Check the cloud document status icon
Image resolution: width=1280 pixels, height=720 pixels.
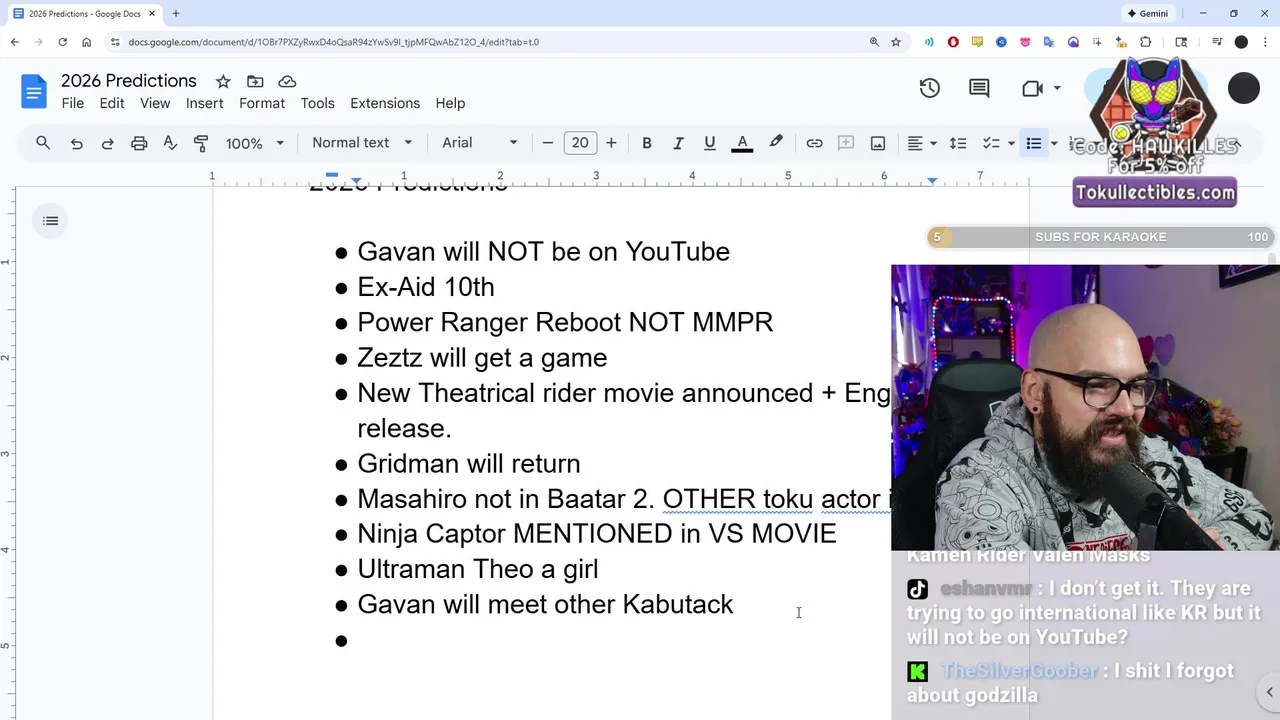point(287,81)
